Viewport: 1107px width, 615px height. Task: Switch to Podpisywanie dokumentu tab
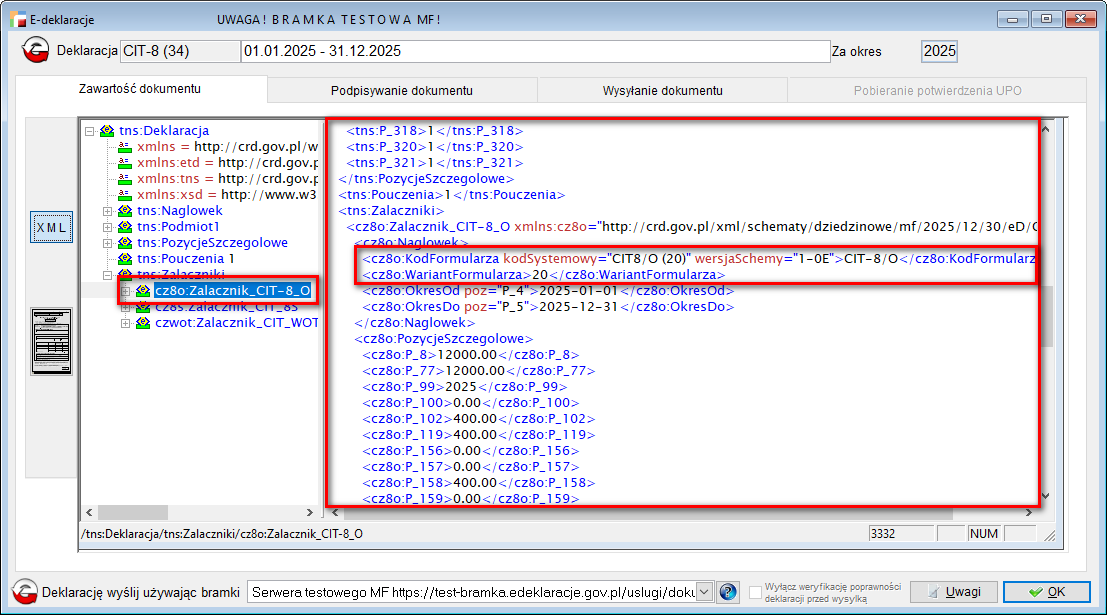click(401, 90)
